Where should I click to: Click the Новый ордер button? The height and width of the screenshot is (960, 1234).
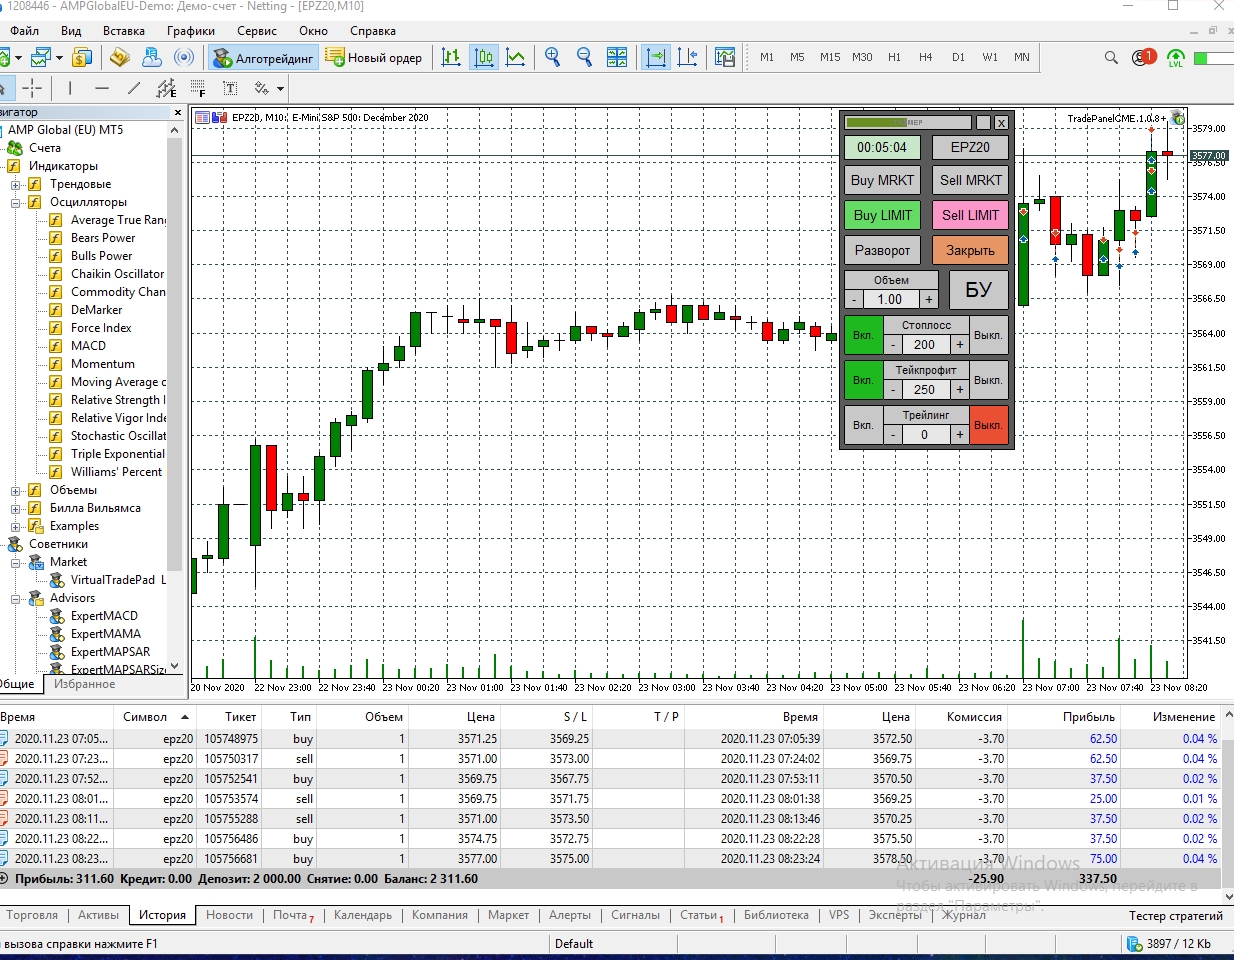(375, 58)
